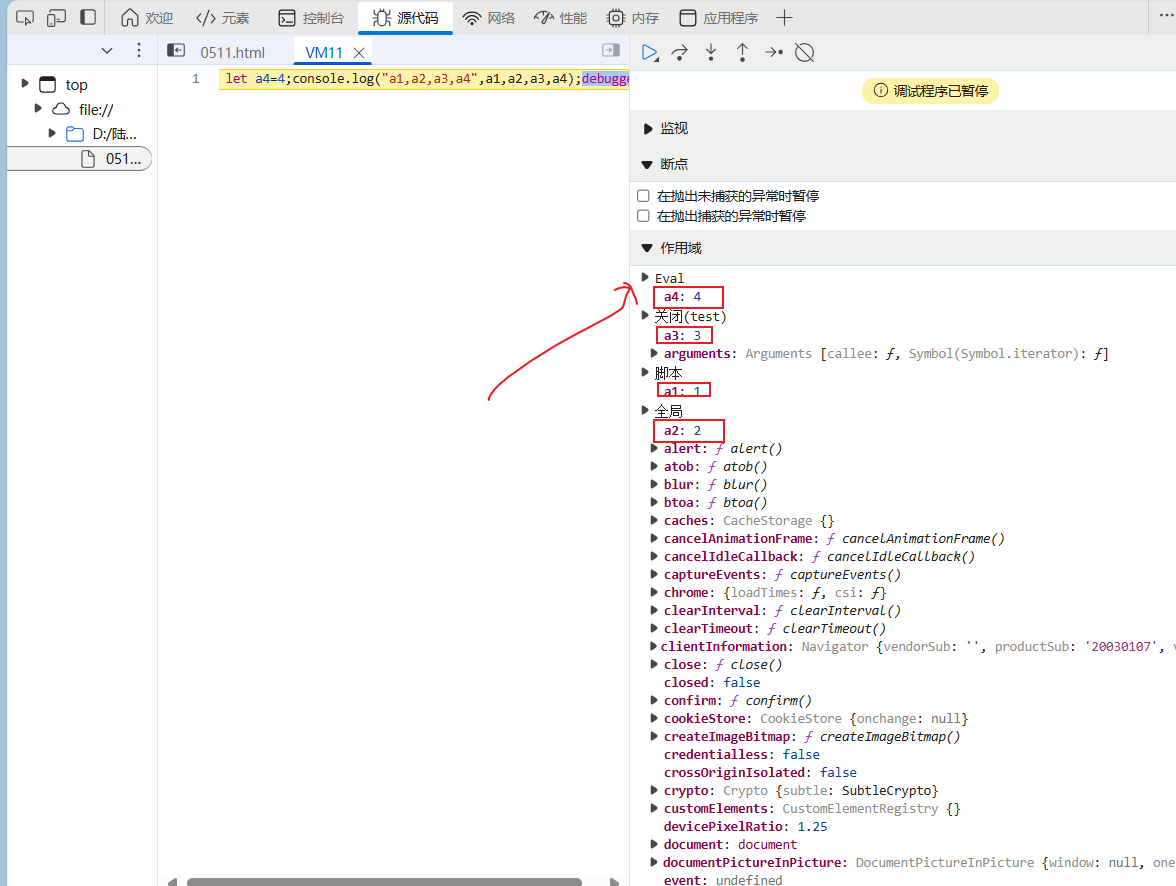The height and width of the screenshot is (886, 1176).
Task: Toggle device emulation icon
Action: click(x=56, y=17)
